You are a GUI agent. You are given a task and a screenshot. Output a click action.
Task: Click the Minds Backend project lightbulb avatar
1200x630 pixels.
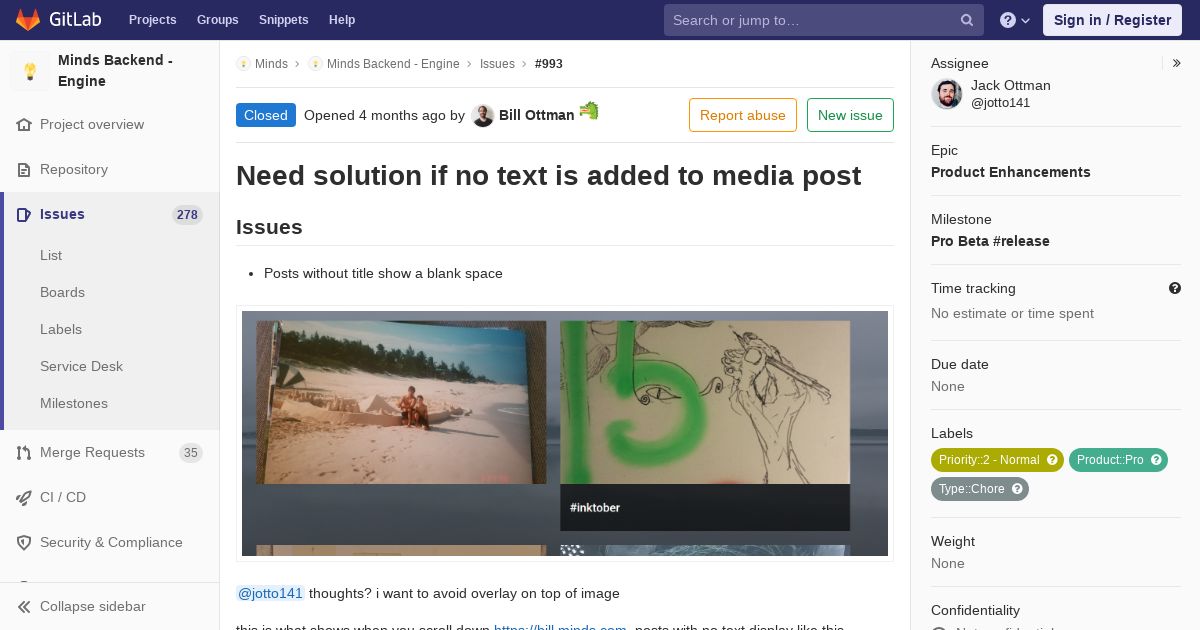click(x=30, y=71)
